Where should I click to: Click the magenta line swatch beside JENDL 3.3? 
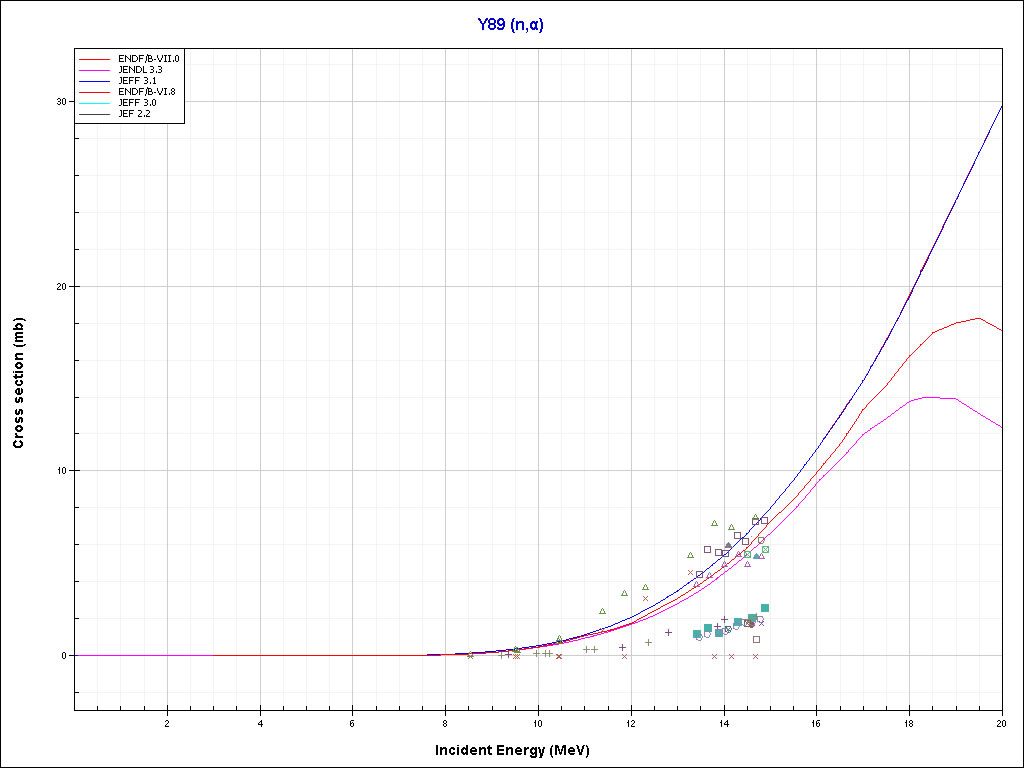click(96, 70)
